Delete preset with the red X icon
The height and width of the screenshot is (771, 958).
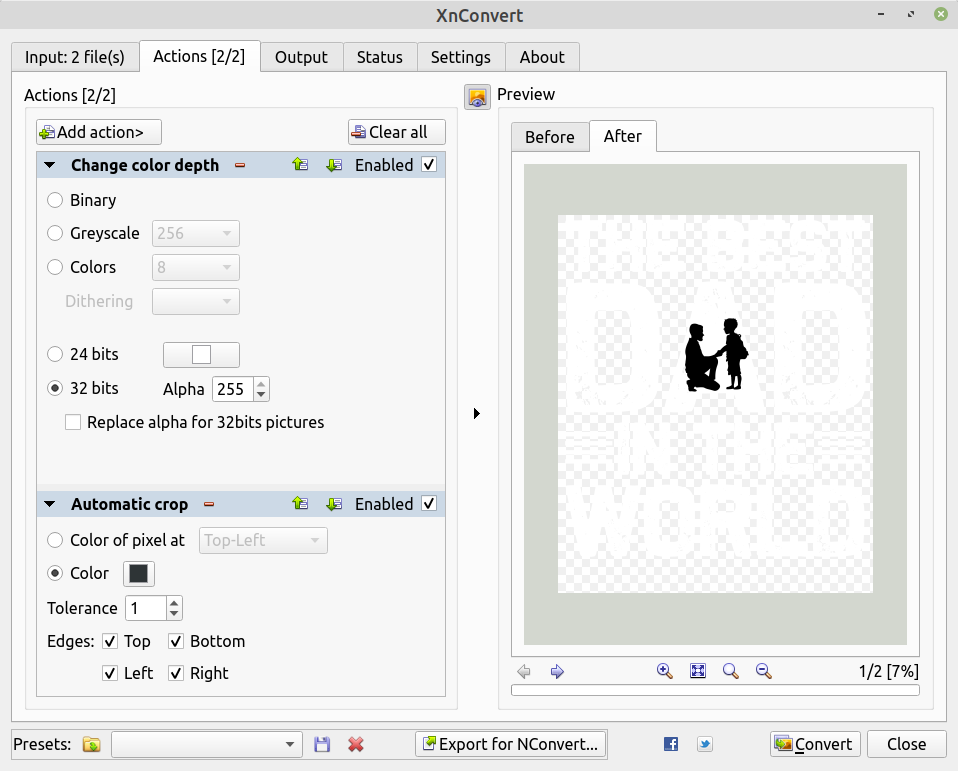pyautogui.click(x=355, y=744)
